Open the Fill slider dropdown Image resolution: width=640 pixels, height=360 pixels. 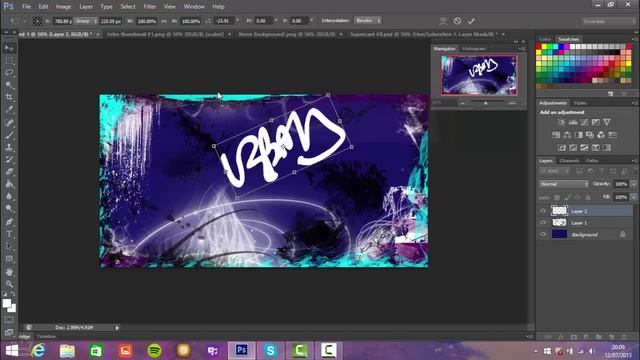tap(633, 197)
